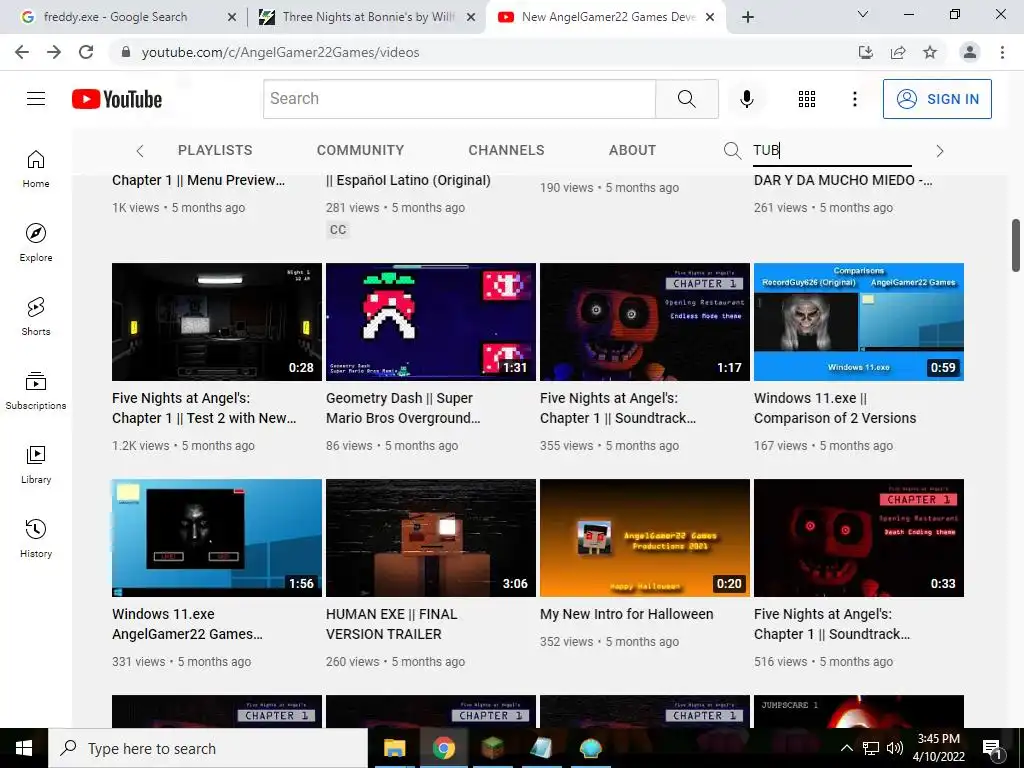The image size is (1024, 768).
Task: Go forward in browser history
Action: (54, 52)
